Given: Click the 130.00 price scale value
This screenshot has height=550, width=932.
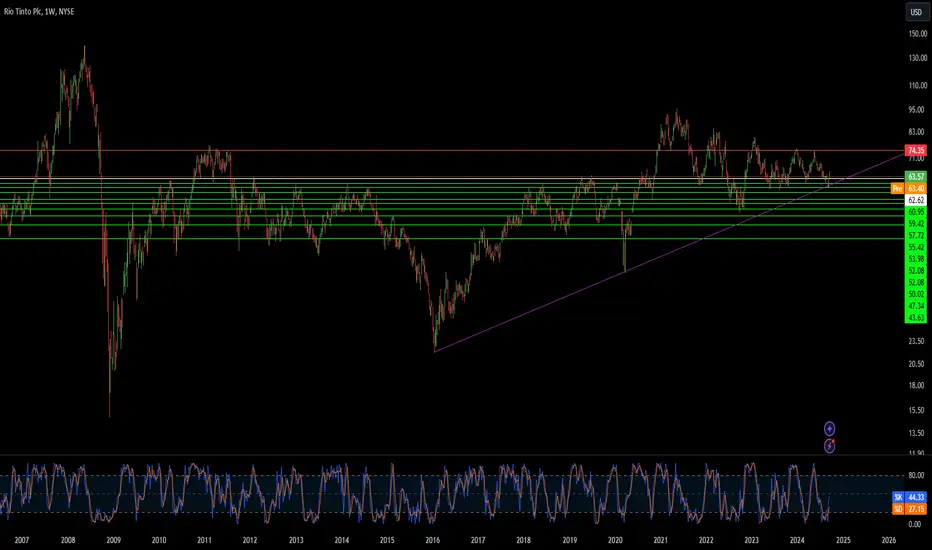Looking at the screenshot, I should [x=918, y=58].
